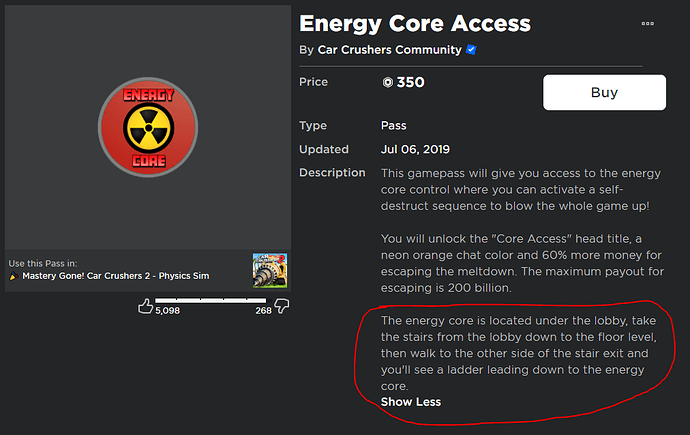Collapse the description with Show Less
The width and height of the screenshot is (690, 435).
tap(410, 402)
